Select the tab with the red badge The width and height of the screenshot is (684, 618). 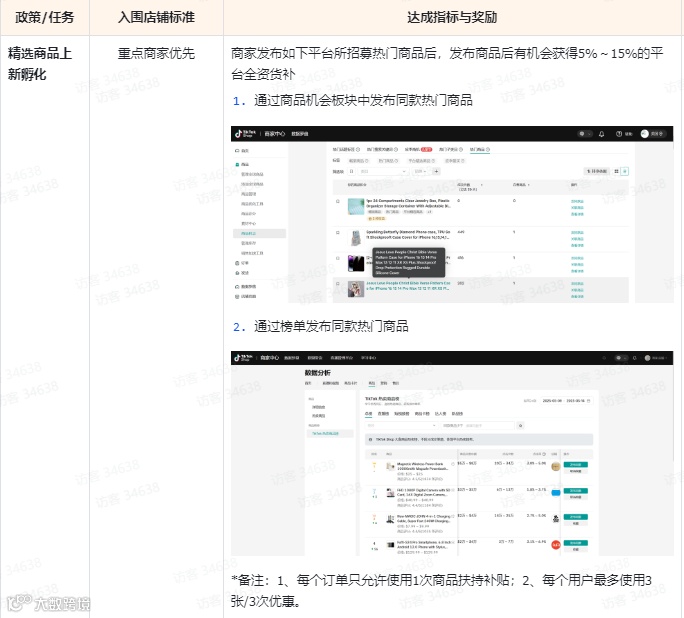418,150
